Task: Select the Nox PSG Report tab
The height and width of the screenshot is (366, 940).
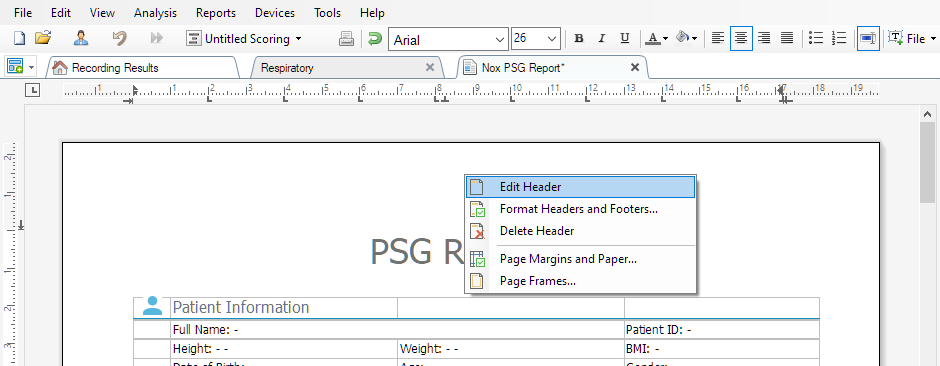Action: click(x=552, y=68)
